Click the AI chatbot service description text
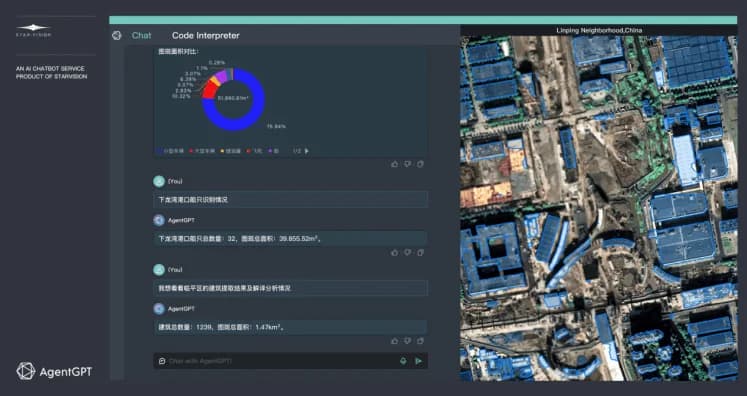Viewport: 747px width, 396px height. [51, 72]
